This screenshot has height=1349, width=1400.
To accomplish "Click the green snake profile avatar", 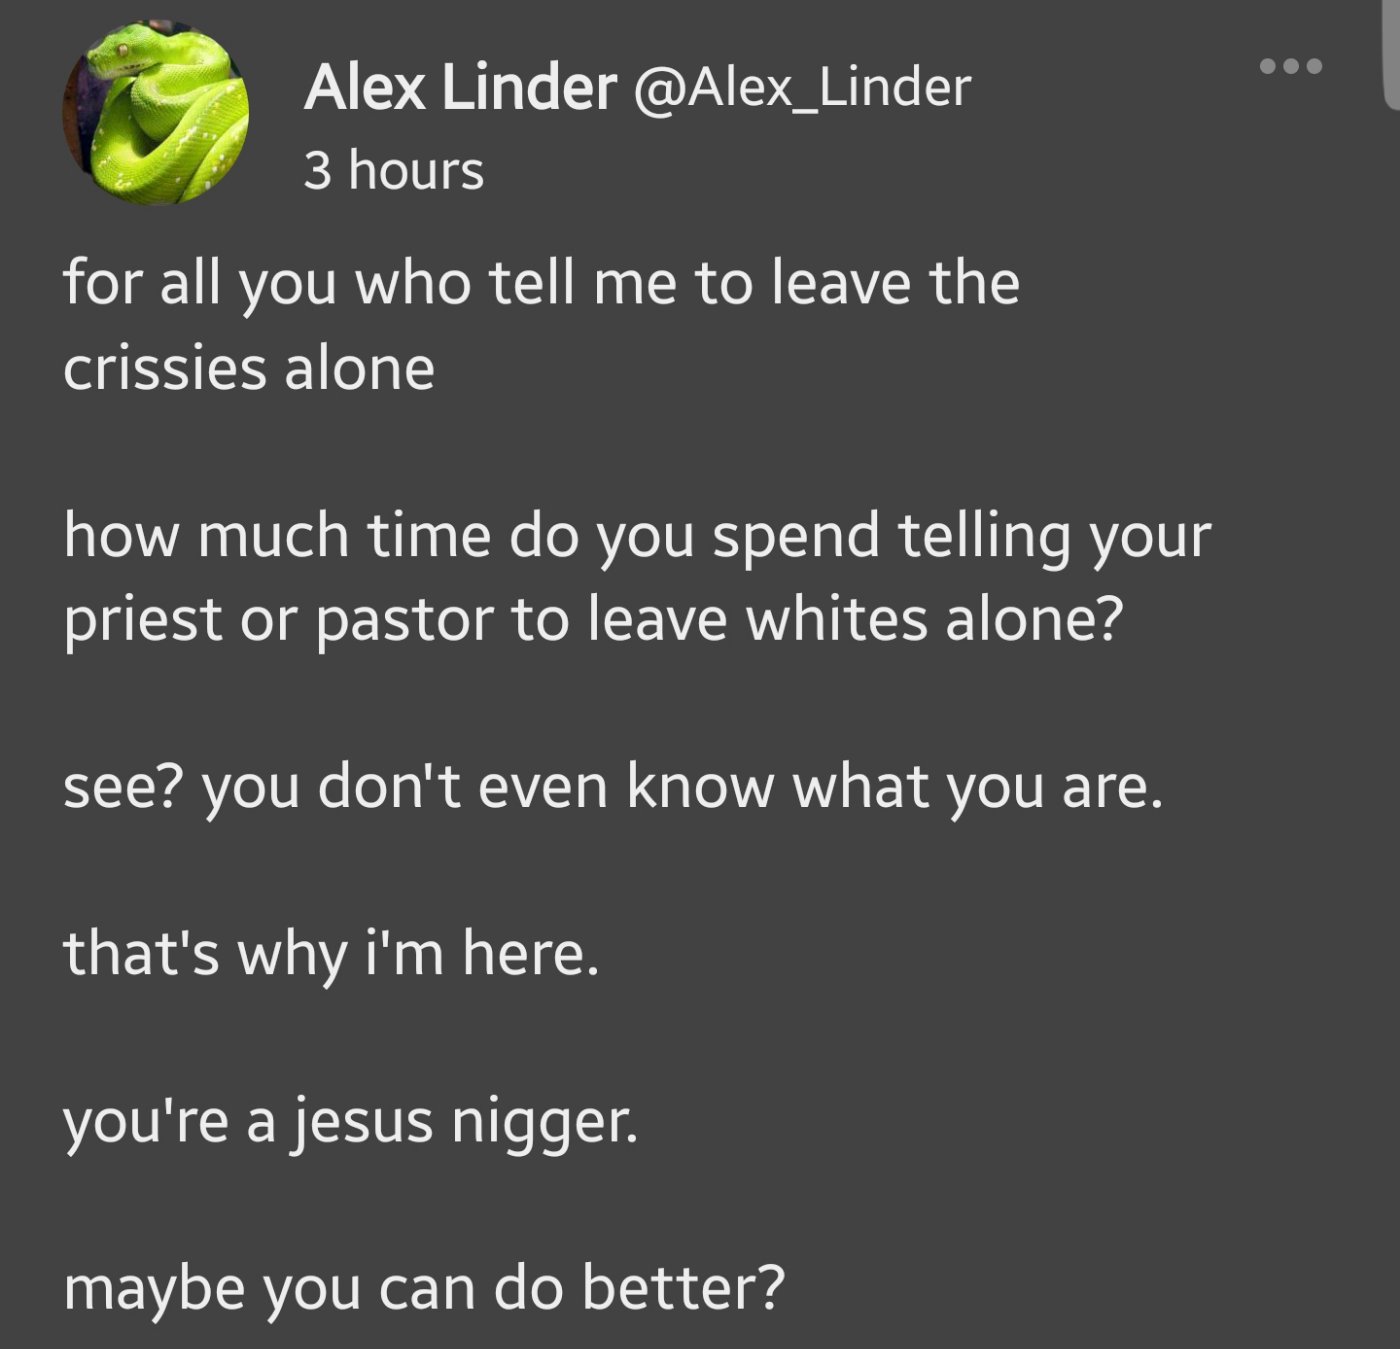I will [156, 112].
